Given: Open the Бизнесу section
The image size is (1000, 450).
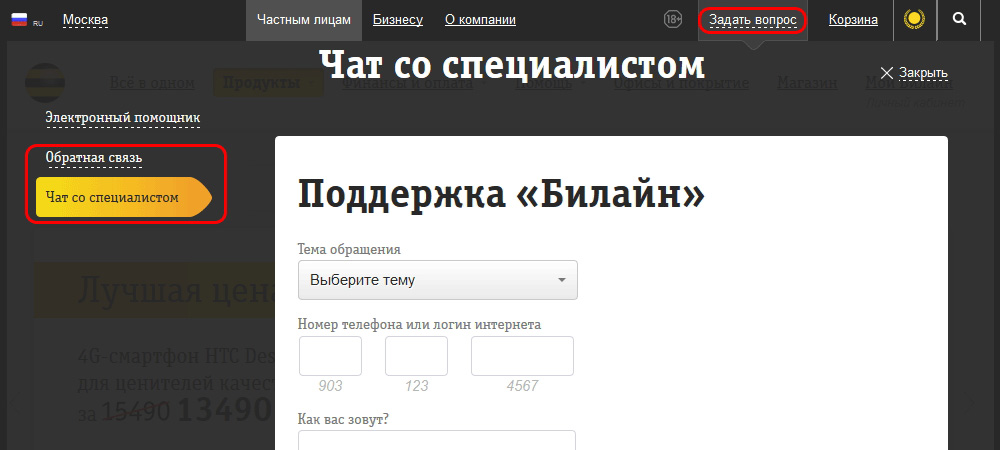Looking at the screenshot, I should click(x=398, y=20).
